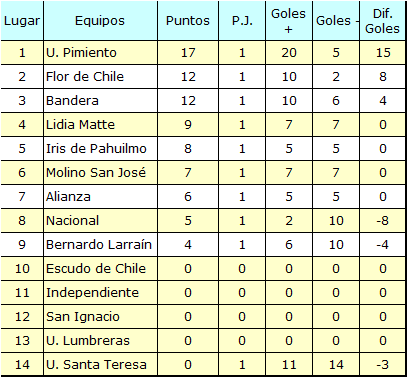Image resolution: width=407 pixels, height=377 pixels.
Task: Select the U. Pimiento team cell
Action: 100,53
